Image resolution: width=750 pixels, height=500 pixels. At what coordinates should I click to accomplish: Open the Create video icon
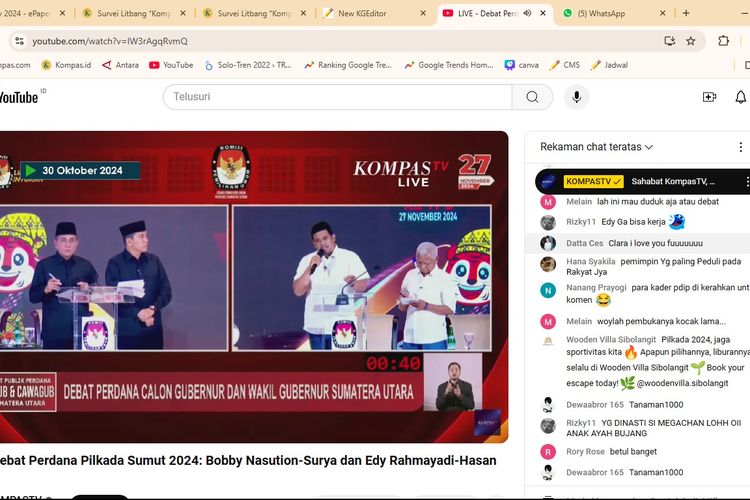pyautogui.click(x=709, y=97)
